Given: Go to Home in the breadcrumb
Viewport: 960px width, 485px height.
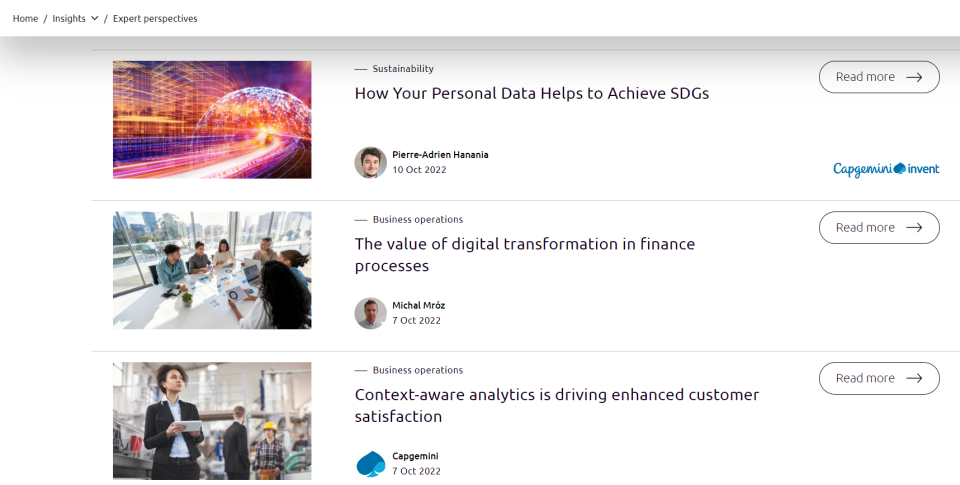Looking at the screenshot, I should pos(25,18).
